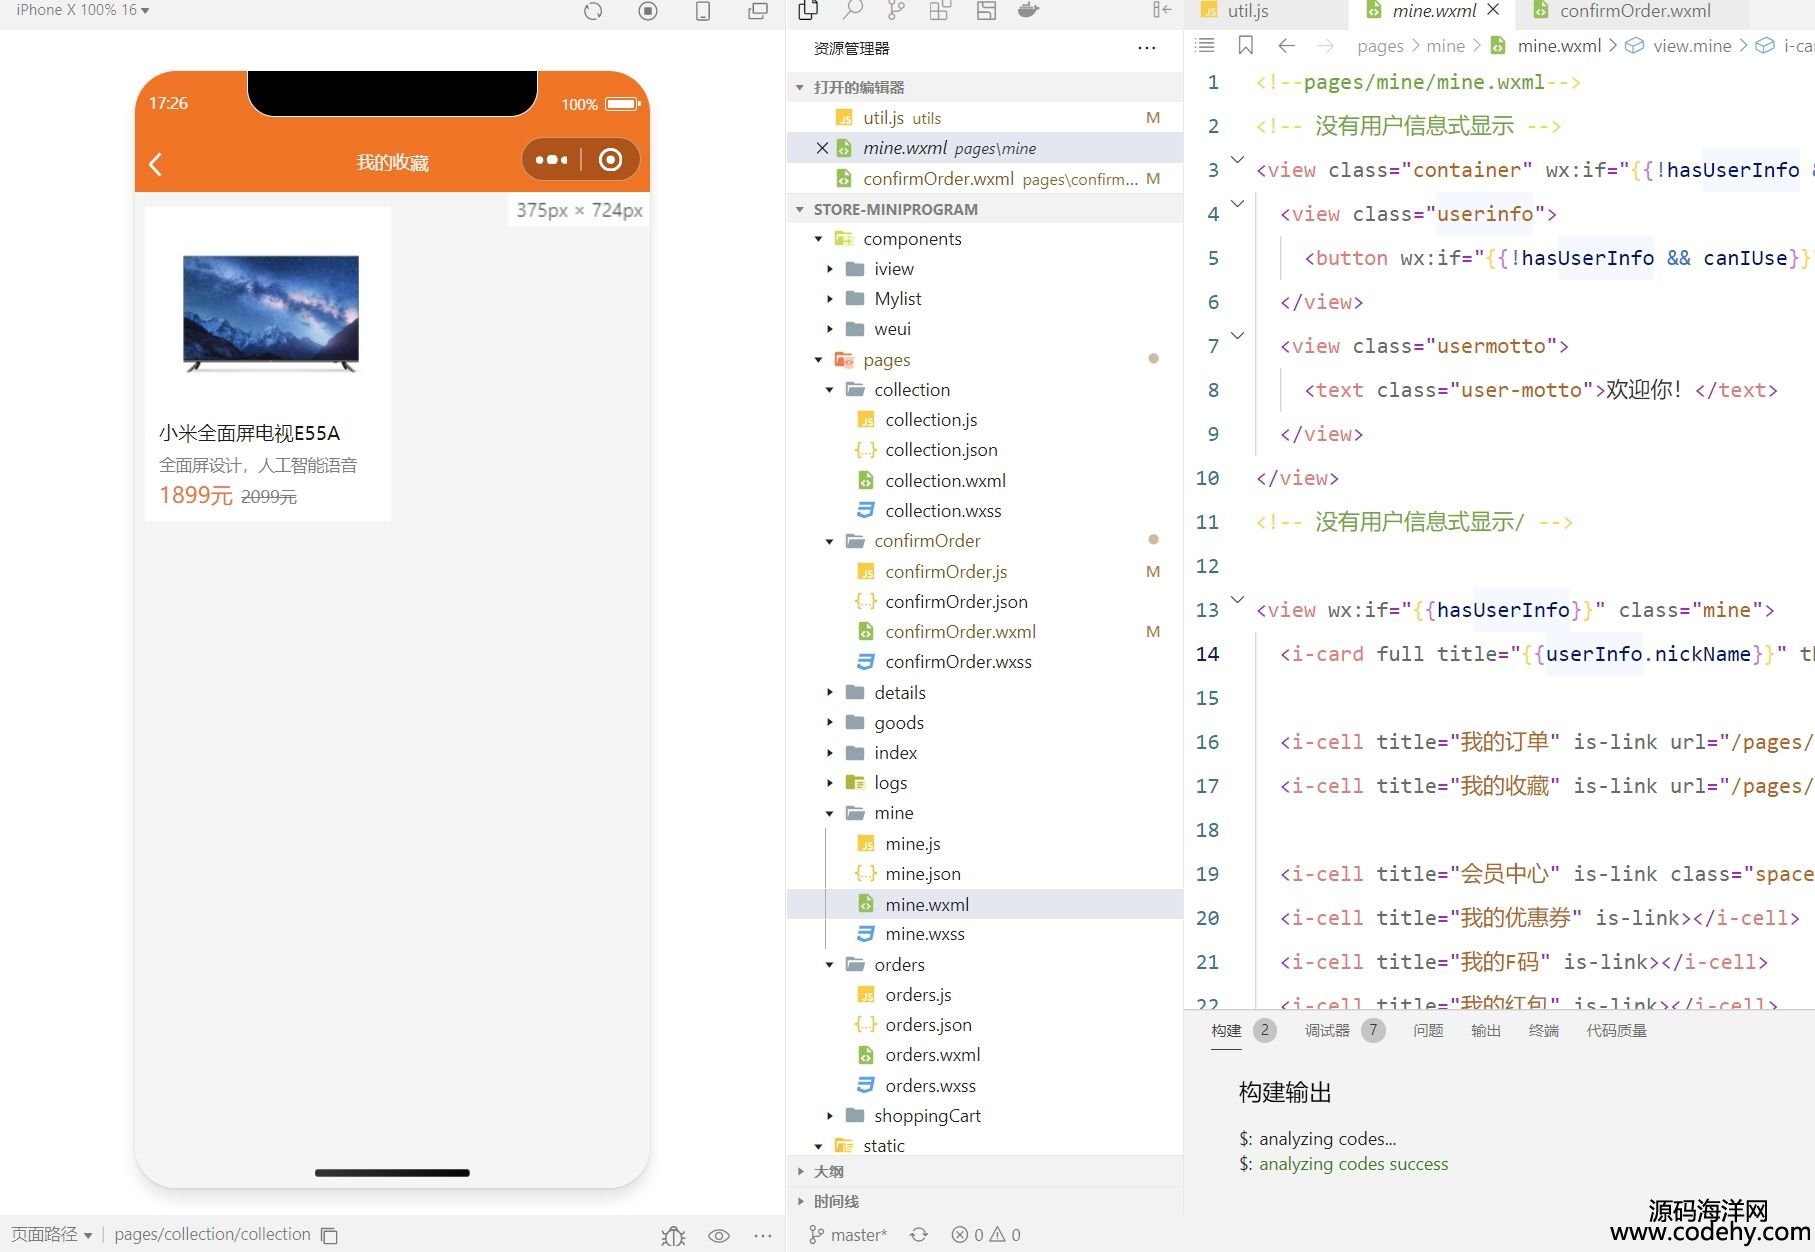Image resolution: width=1815 pixels, height=1252 pixels.
Task: Switch to the confirmOrder.wxml editor tab
Action: pyautogui.click(x=1635, y=11)
